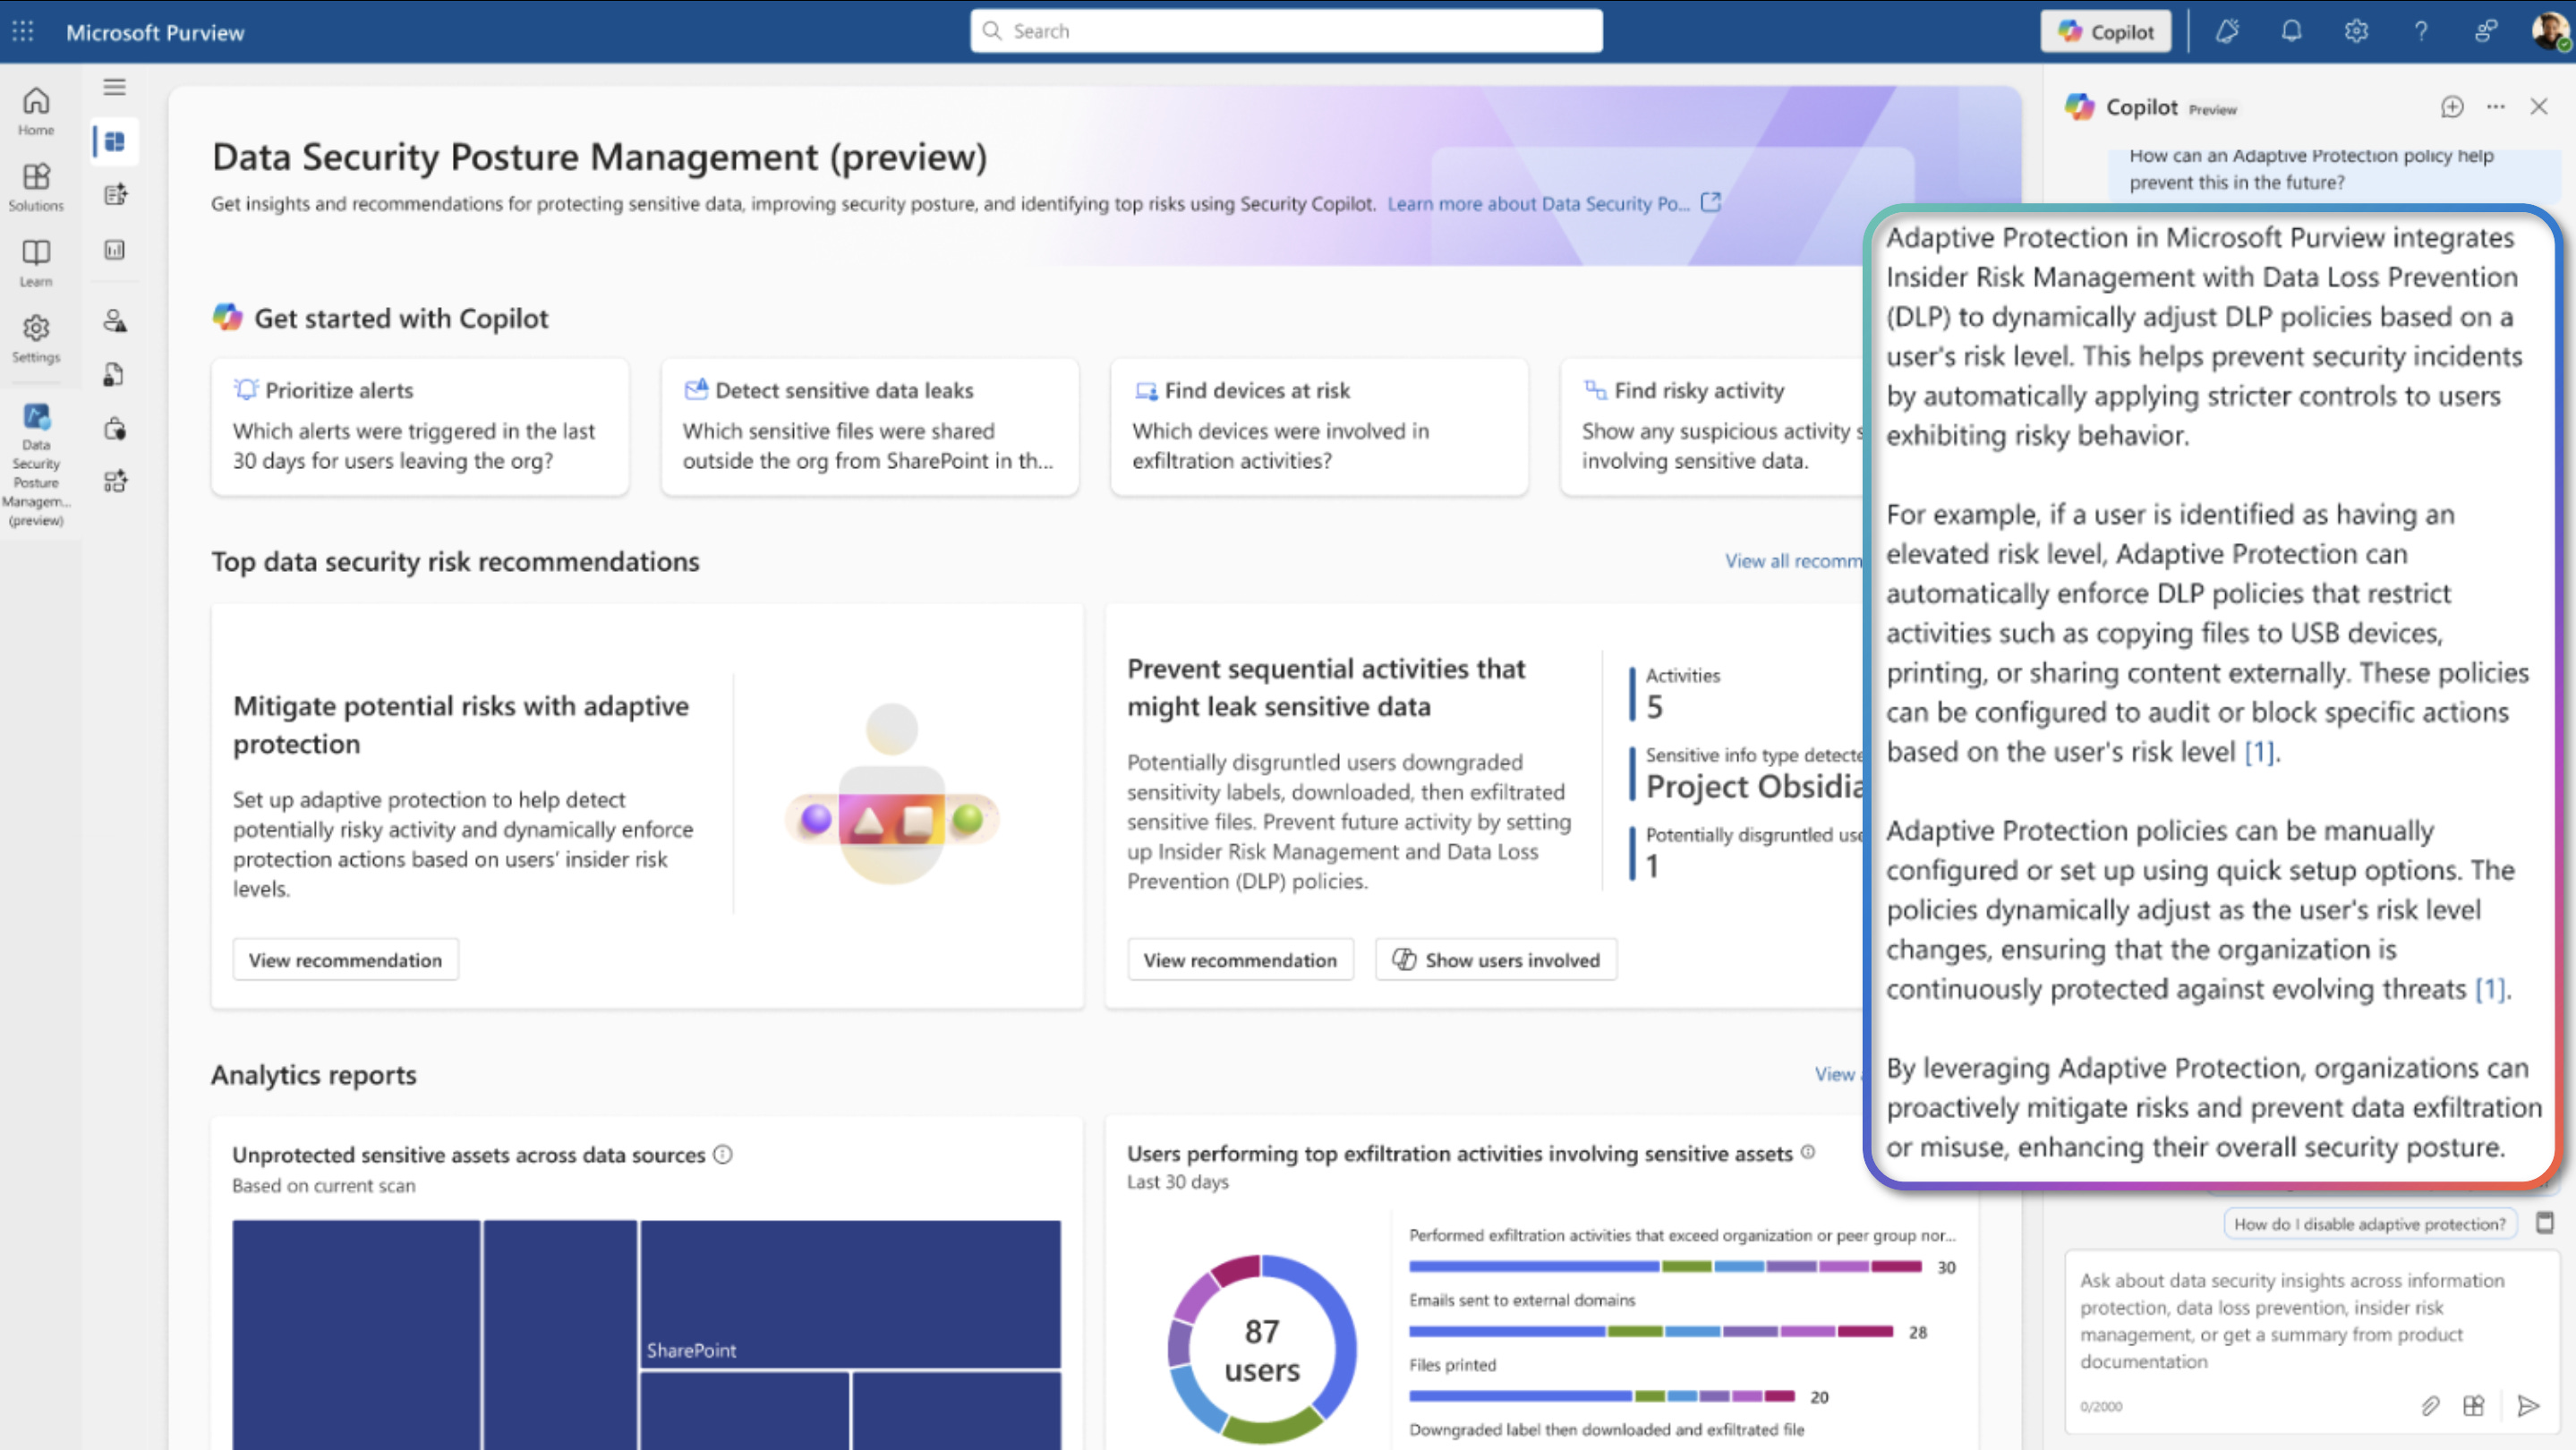Open the prompt guide icon beside suggestion
This screenshot has width=2576, height=1450.
pyautogui.click(x=2545, y=1222)
